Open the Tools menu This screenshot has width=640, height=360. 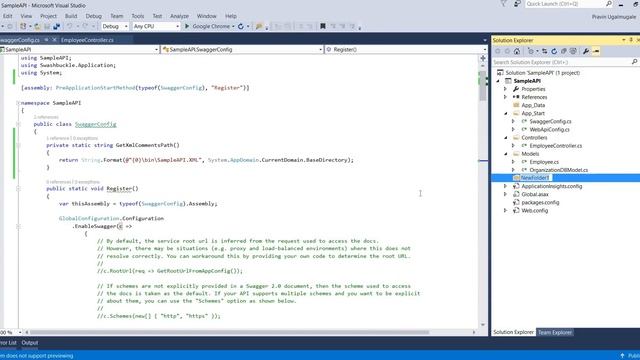click(x=138, y=16)
